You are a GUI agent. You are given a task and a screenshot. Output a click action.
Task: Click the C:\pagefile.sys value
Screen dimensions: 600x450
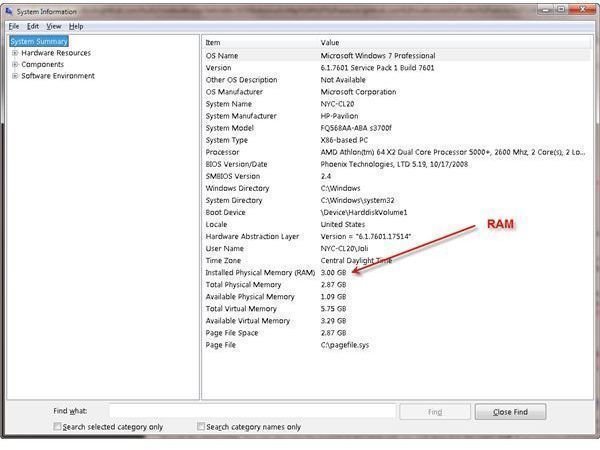tap(345, 345)
